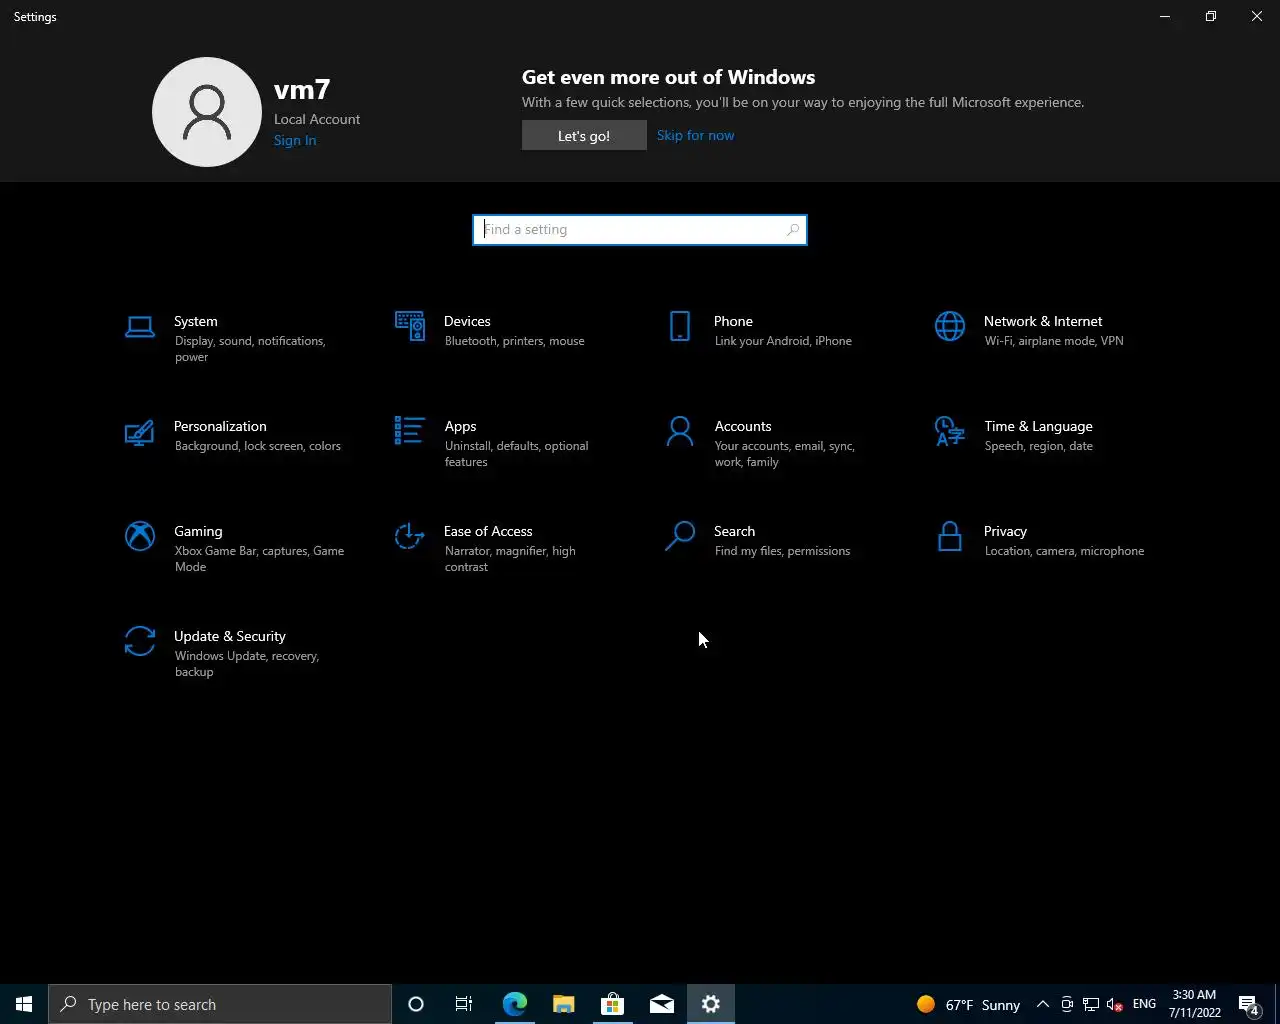Select the Privacy category title
The height and width of the screenshot is (1024, 1280).
pyautogui.click(x=1005, y=531)
